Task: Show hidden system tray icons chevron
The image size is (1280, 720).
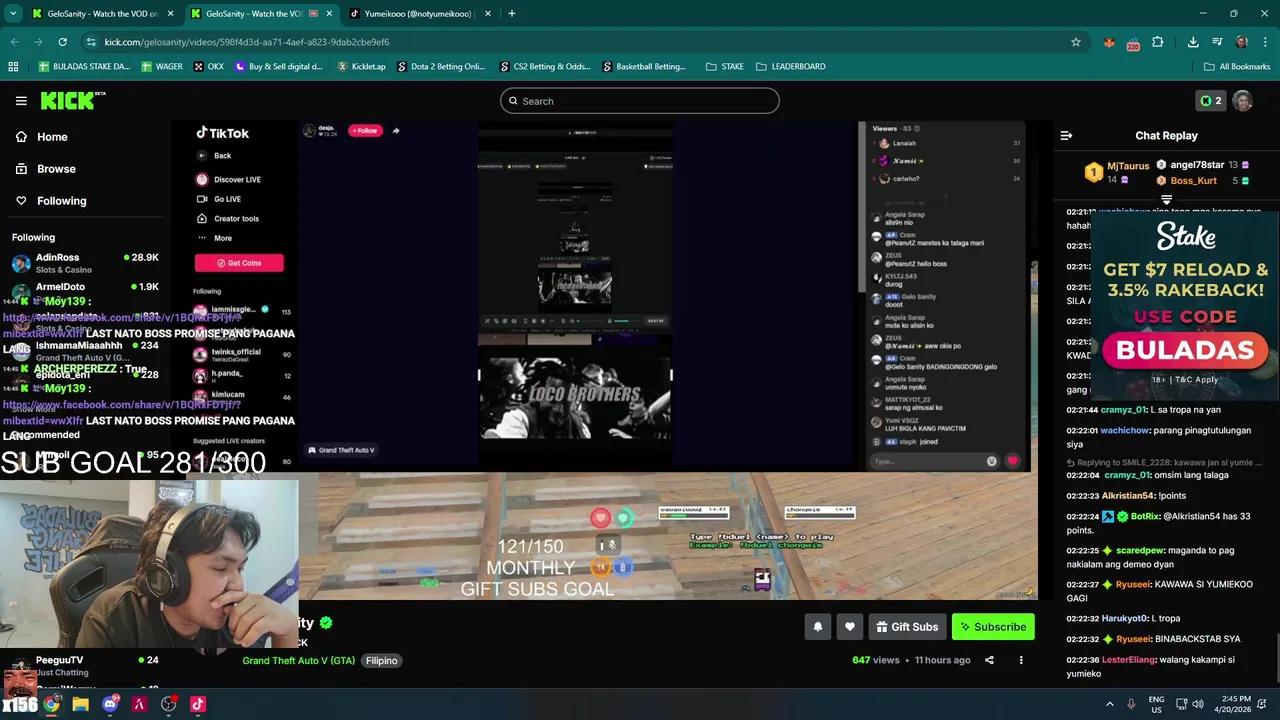Action: [1109, 704]
